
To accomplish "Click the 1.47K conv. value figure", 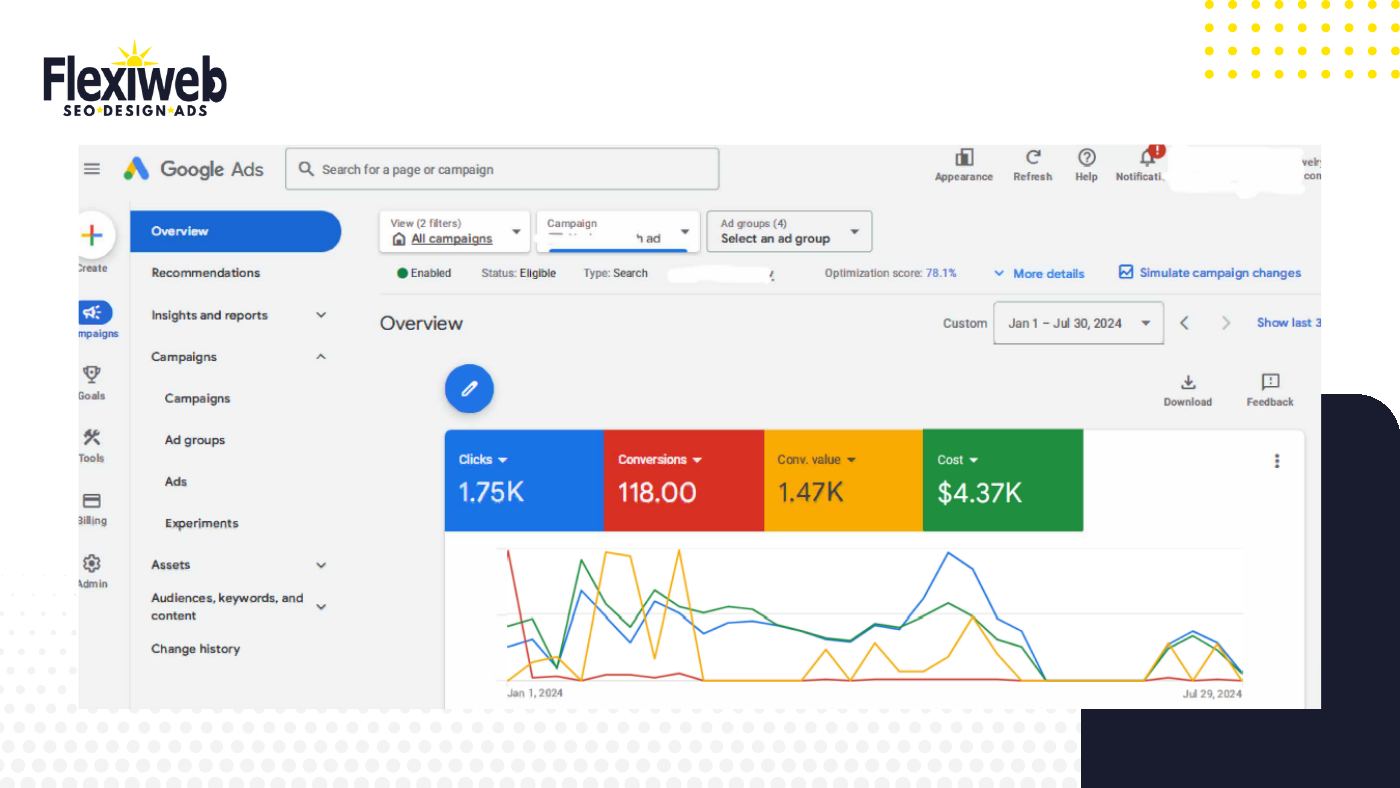I will [x=813, y=492].
